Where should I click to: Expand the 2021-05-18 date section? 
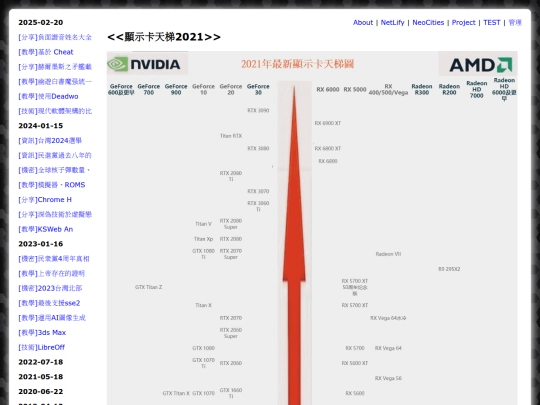tap(41, 377)
